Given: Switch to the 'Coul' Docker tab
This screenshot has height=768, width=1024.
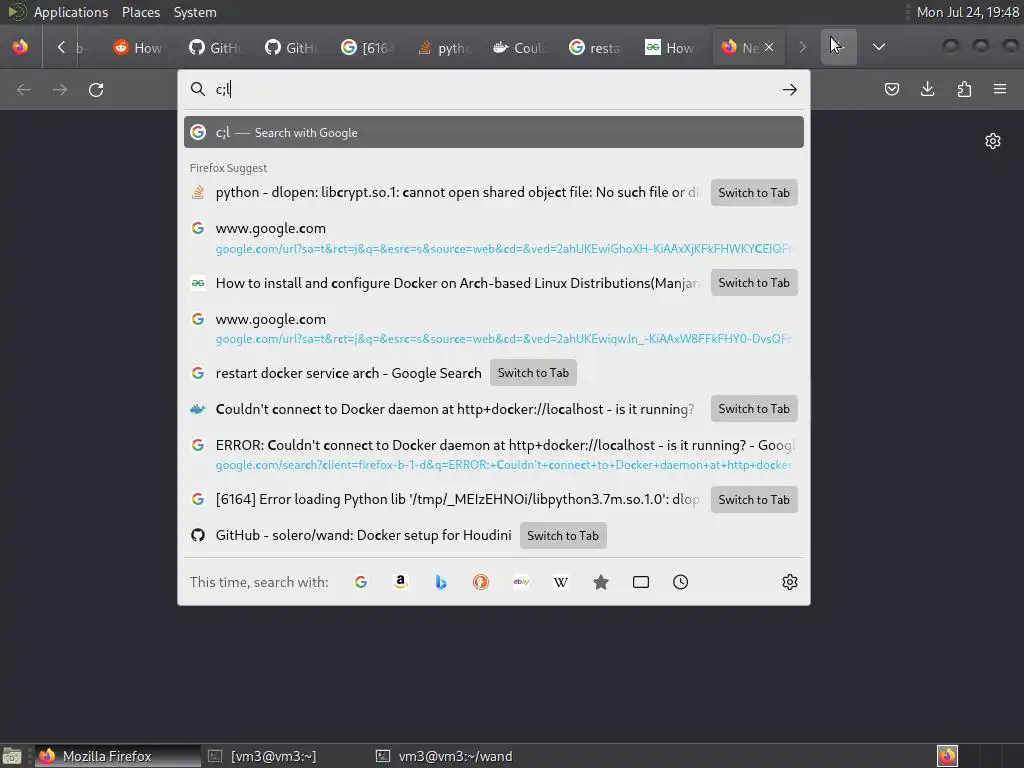Looking at the screenshot, I should coord(519,47).
